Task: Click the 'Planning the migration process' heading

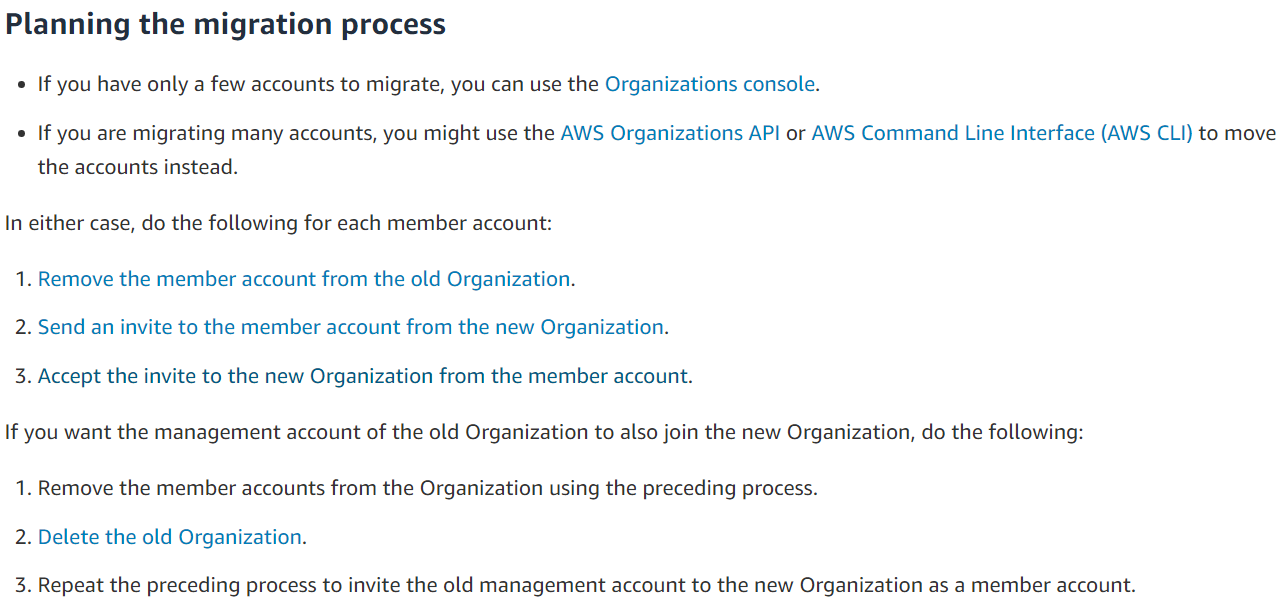Action: point(225,24)
